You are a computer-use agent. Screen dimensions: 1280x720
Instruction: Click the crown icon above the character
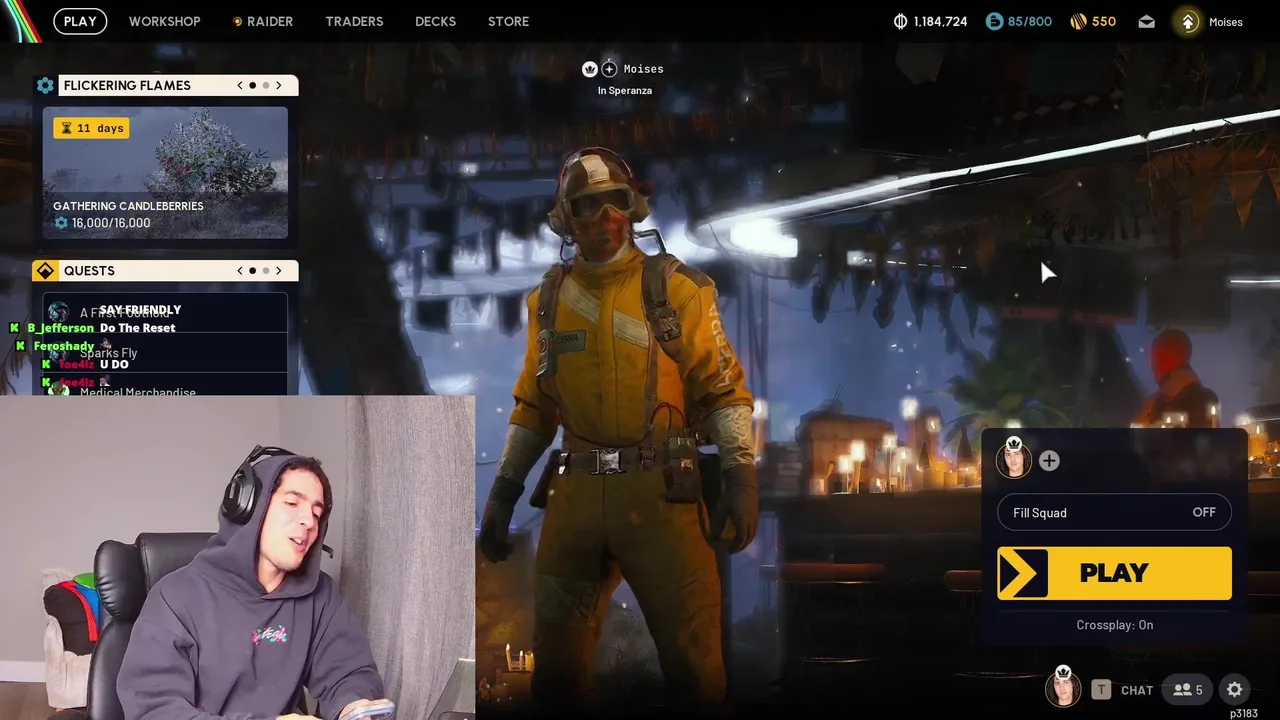point(590,69)
